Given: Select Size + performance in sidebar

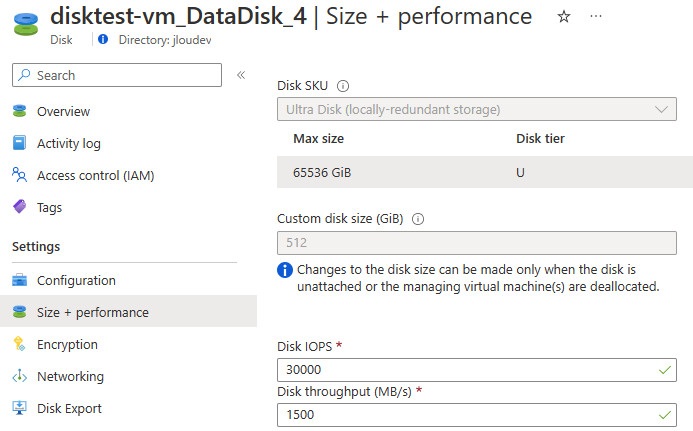Looking at the screenshot, I should [x=128, y=311].
